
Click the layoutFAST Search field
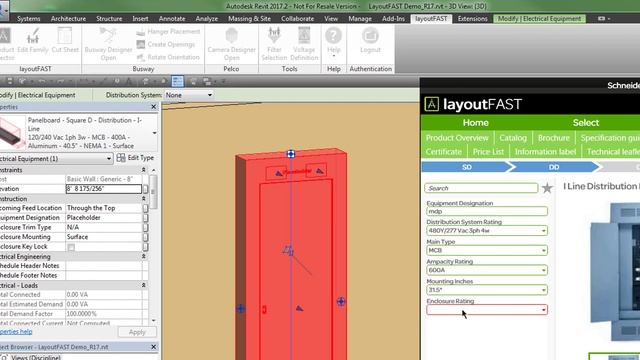pos(481,188)
